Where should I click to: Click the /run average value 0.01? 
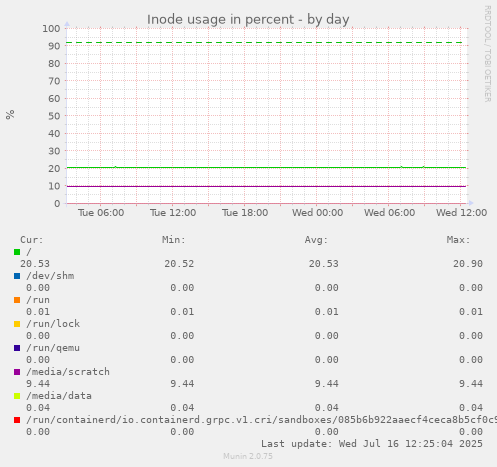click(x=327, y=312)
